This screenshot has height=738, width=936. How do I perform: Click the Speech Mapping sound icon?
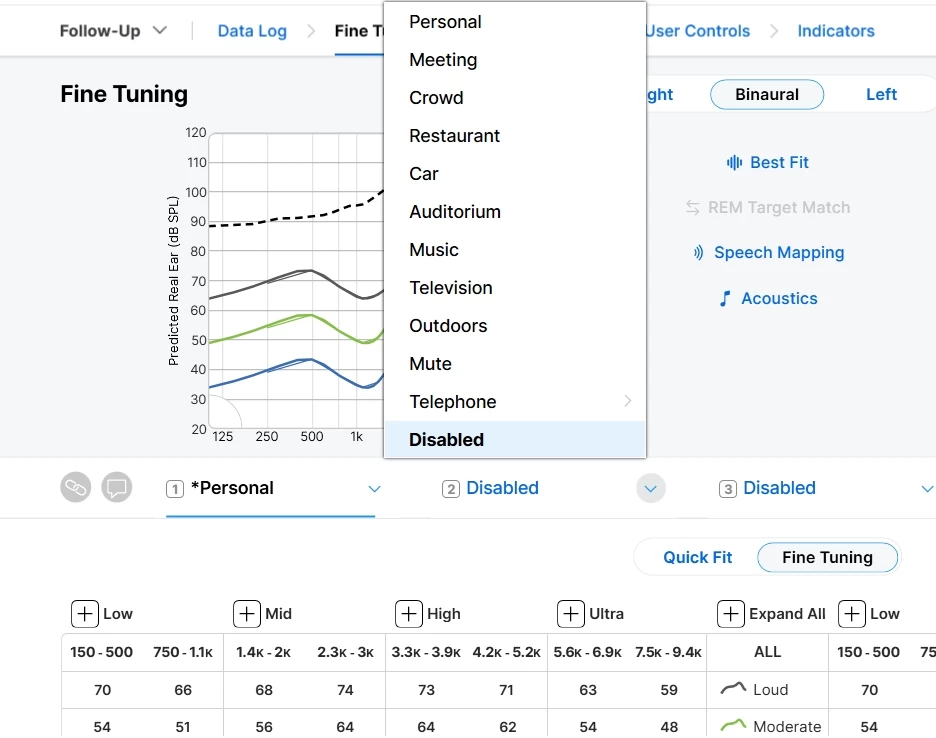[x=697, y=252]
